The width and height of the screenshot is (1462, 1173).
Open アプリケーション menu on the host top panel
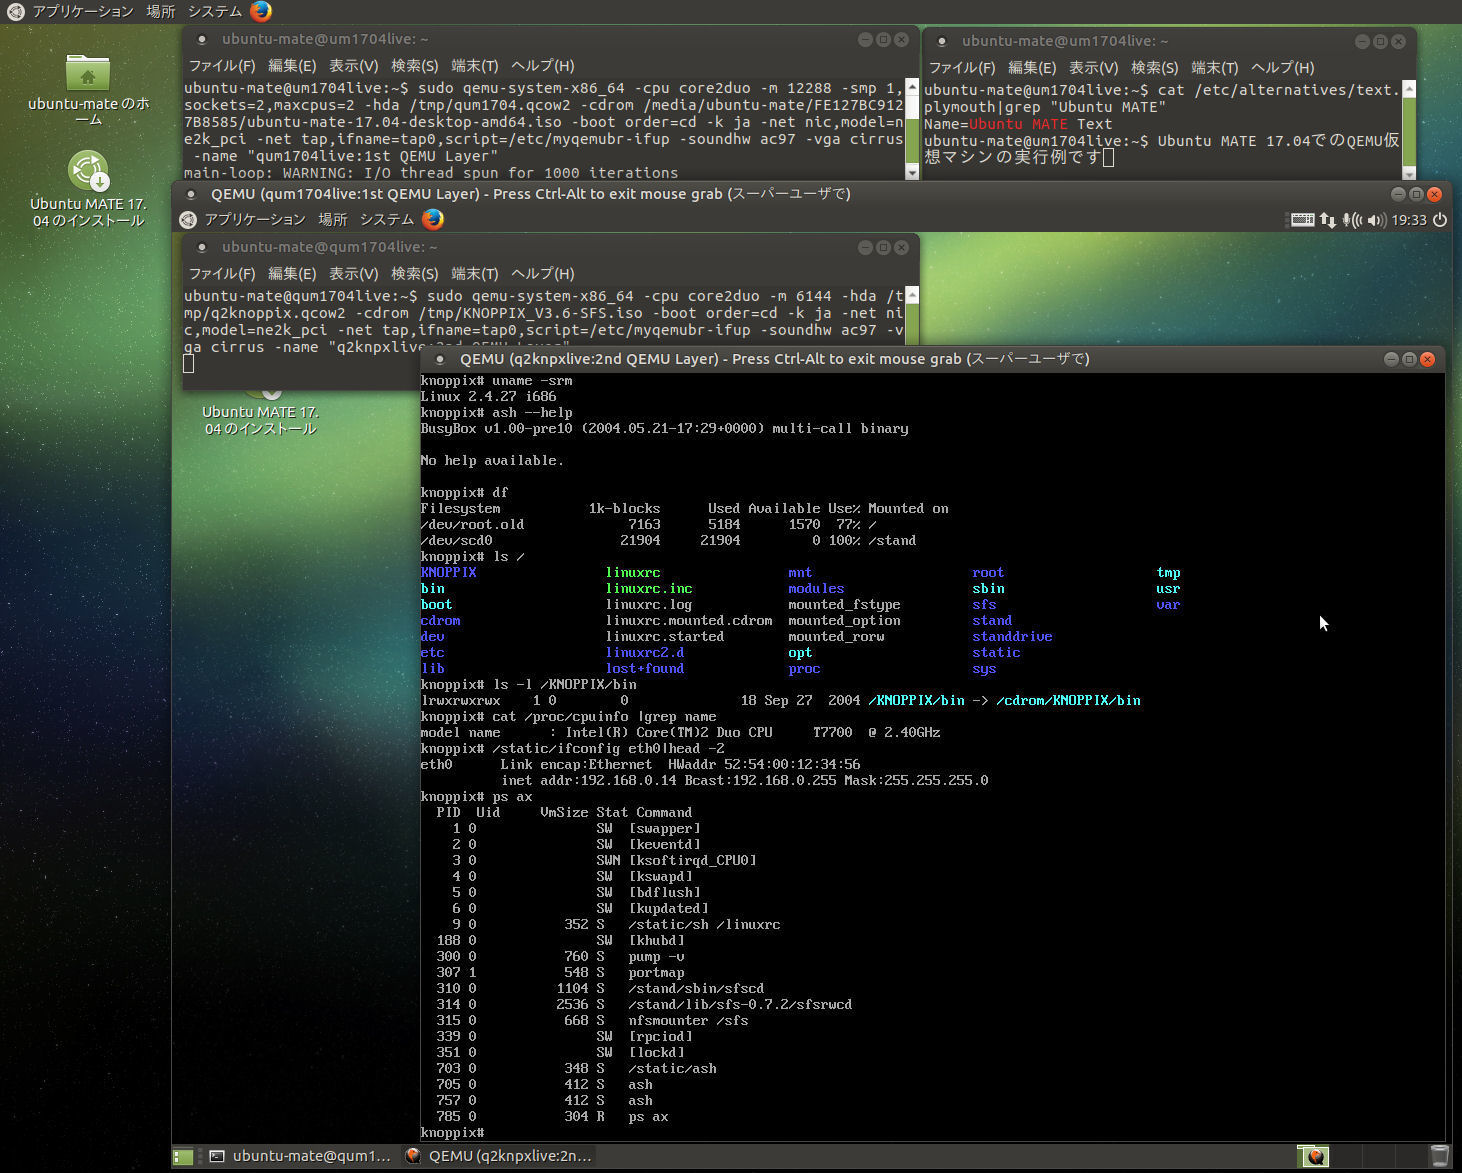coord(83,11)
